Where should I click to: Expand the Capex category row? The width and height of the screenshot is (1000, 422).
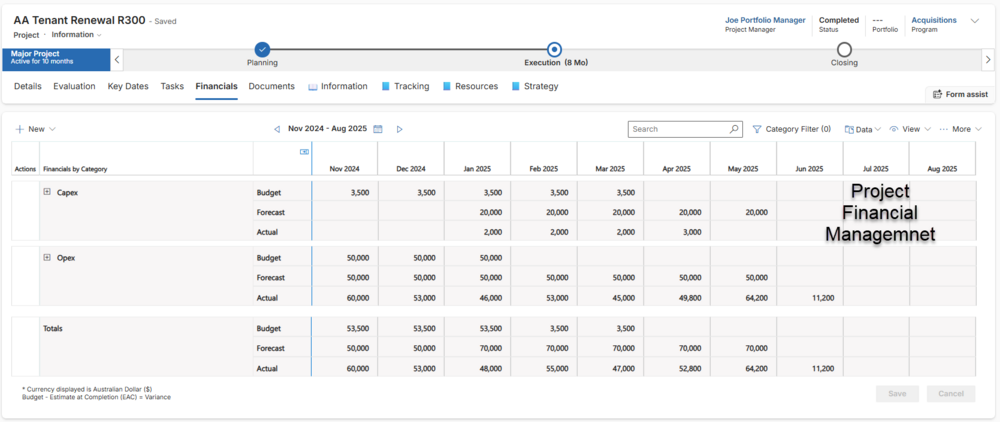pos(47,192)
